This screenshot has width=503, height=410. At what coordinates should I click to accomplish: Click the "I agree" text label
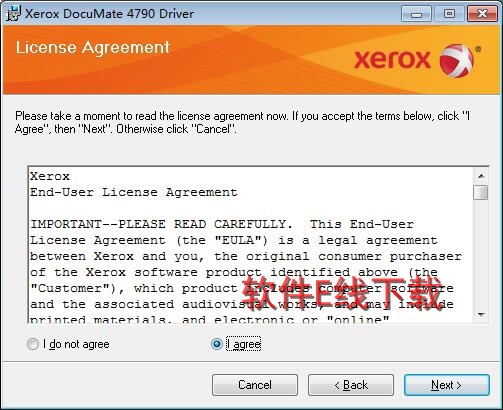tap(244, 344)
